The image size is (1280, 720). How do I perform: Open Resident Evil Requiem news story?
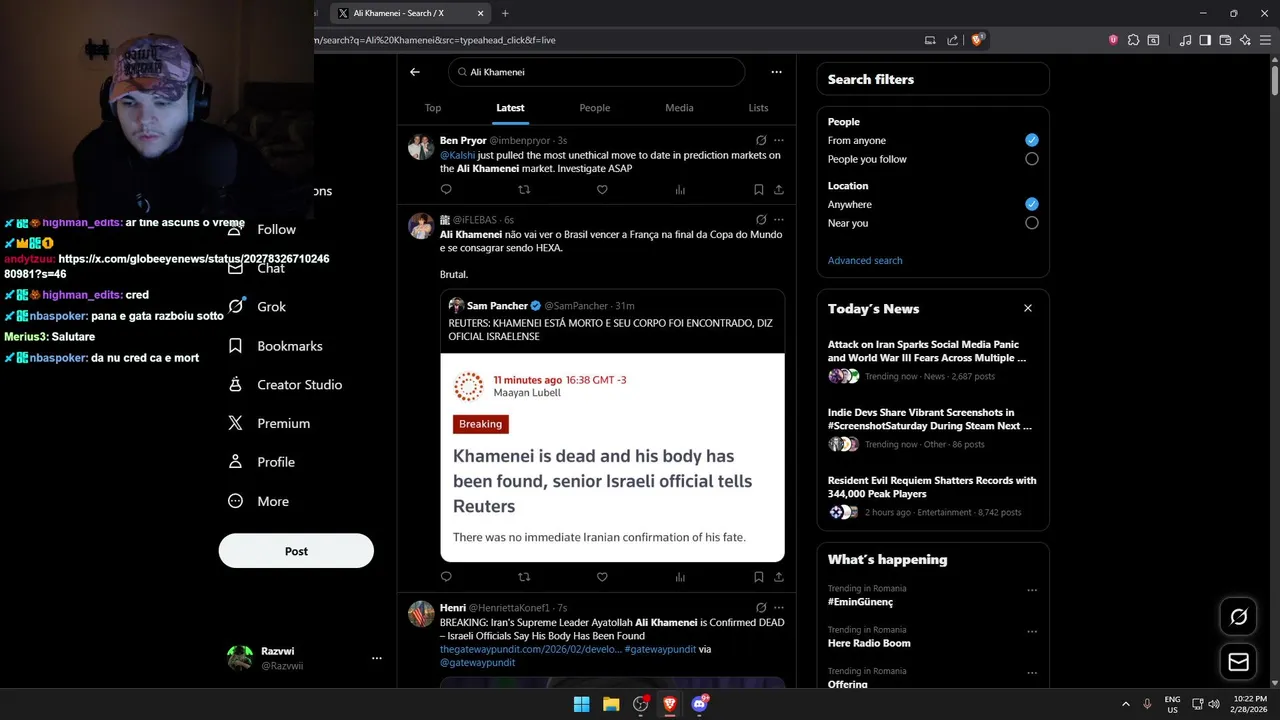click(x=933, y=497)
